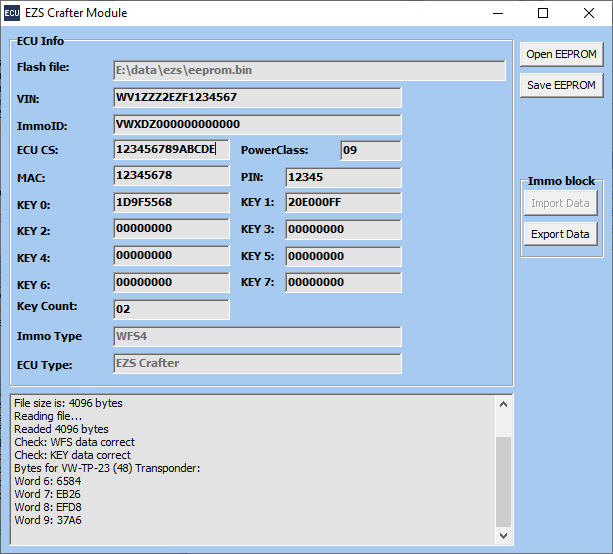
Task: Minimize the EZS Crafter Module window
Action: coord(497,13)
